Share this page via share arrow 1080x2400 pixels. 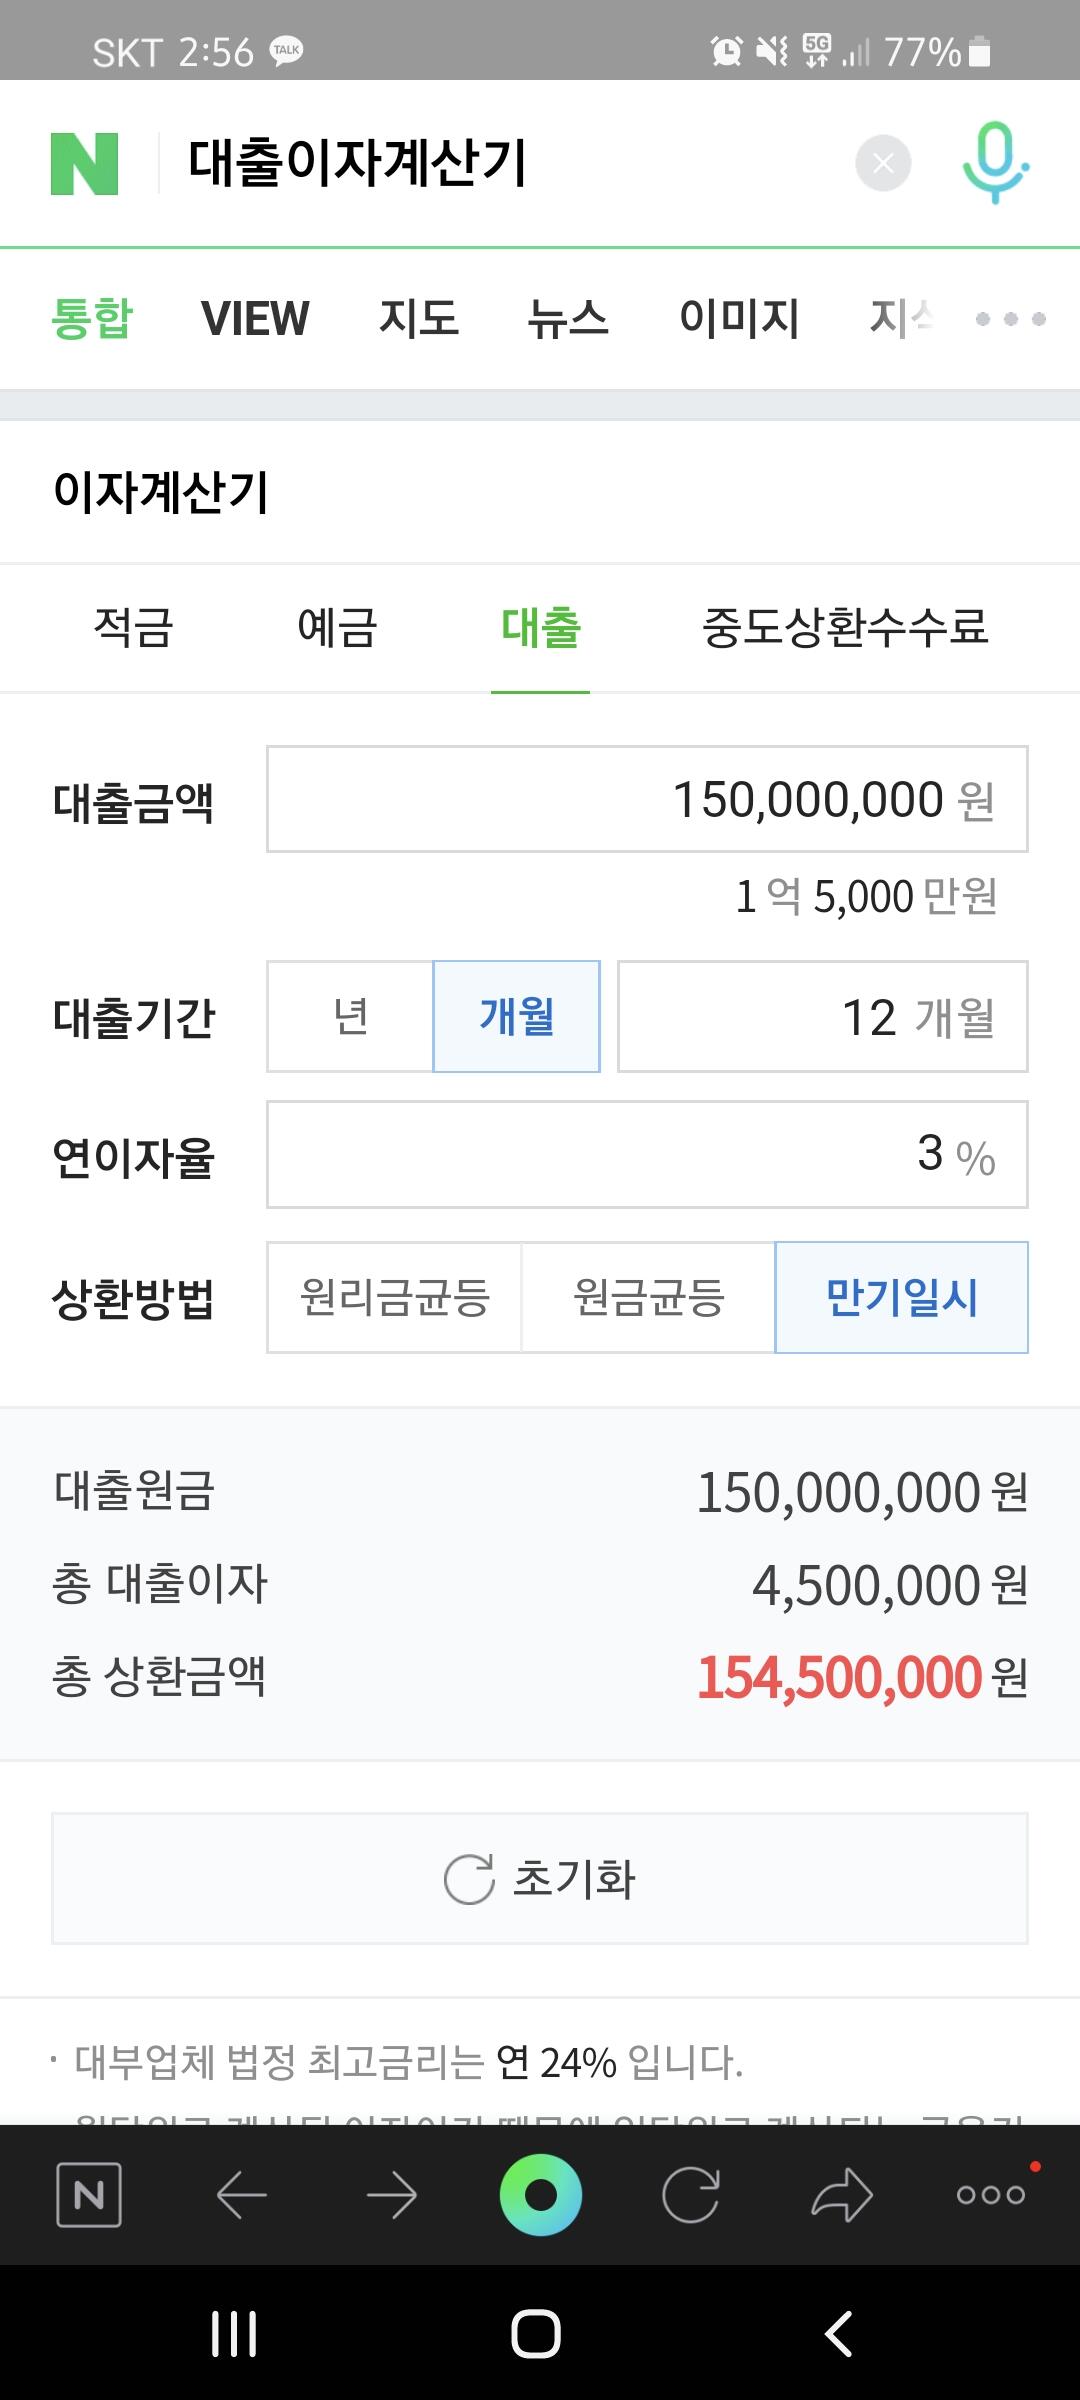click(x=841, y=2195)
